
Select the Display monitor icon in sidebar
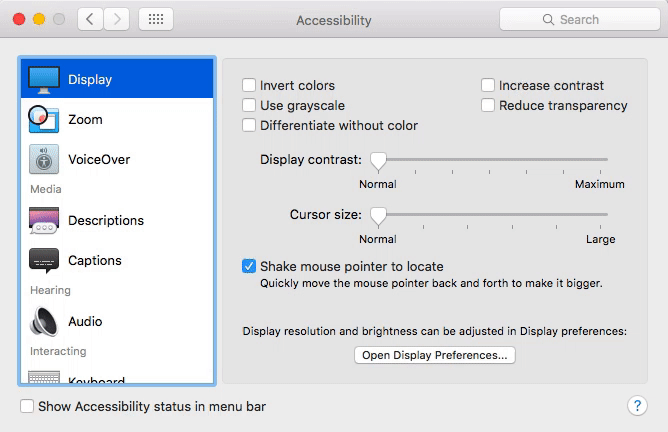pyautogui.click(x=44, y=79)
